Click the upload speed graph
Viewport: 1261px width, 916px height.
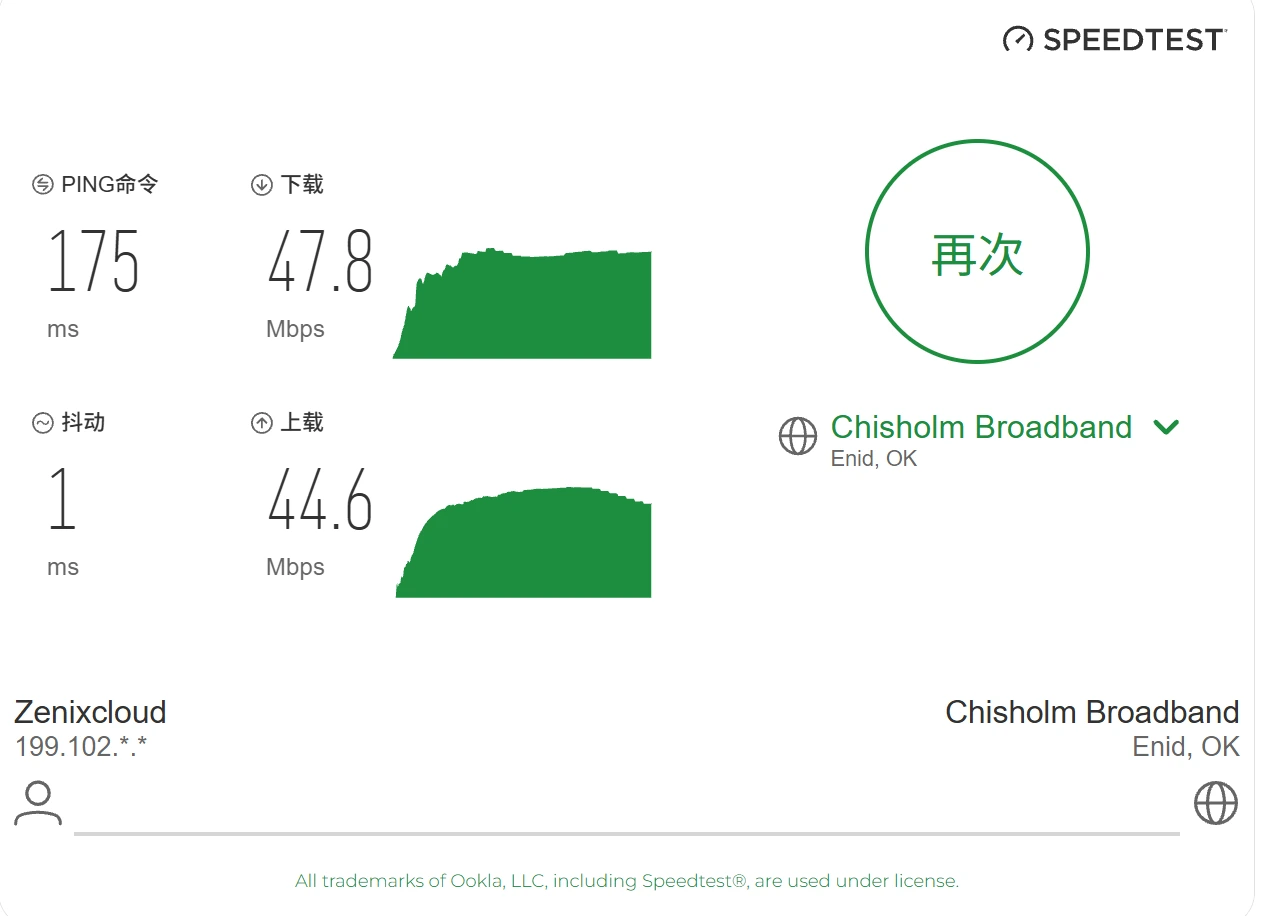tap(524, 542)
